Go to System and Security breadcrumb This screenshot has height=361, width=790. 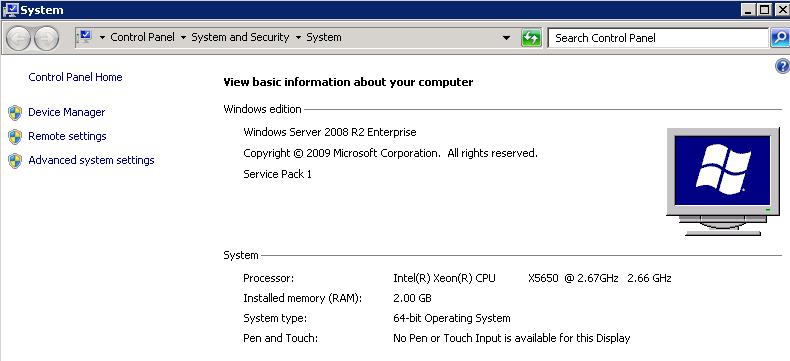(240, 37)
